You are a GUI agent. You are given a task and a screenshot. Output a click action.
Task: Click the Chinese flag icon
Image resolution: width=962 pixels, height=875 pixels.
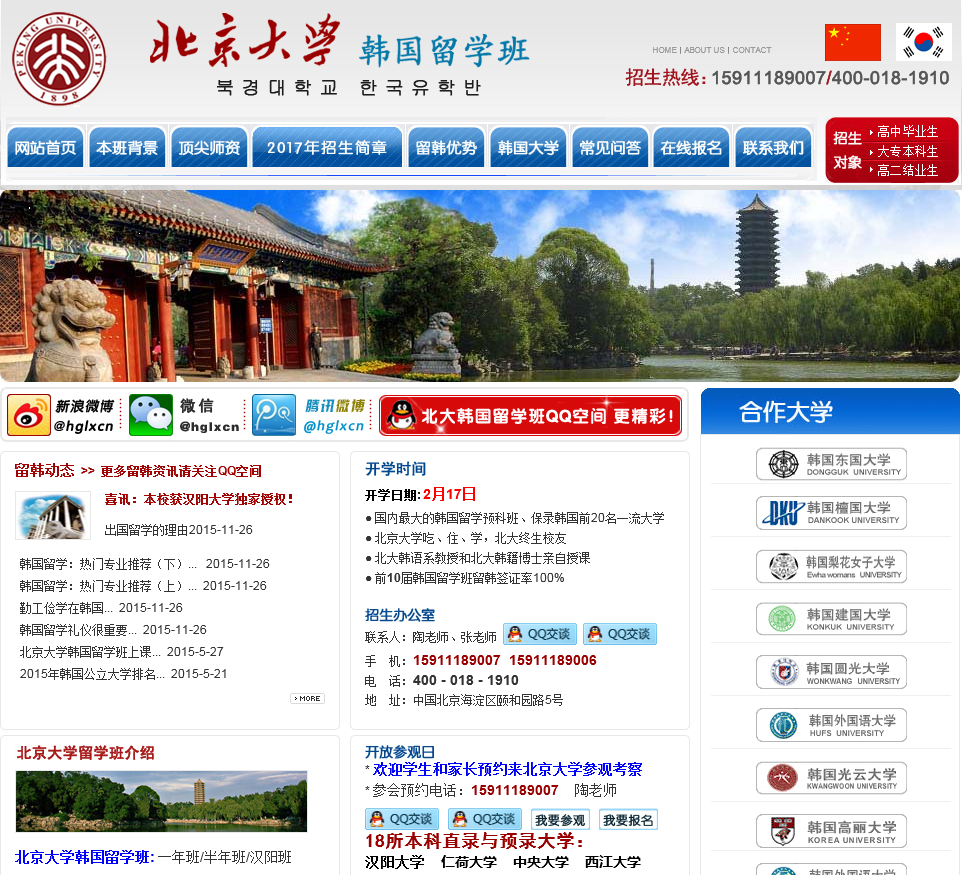coord(853,42)
